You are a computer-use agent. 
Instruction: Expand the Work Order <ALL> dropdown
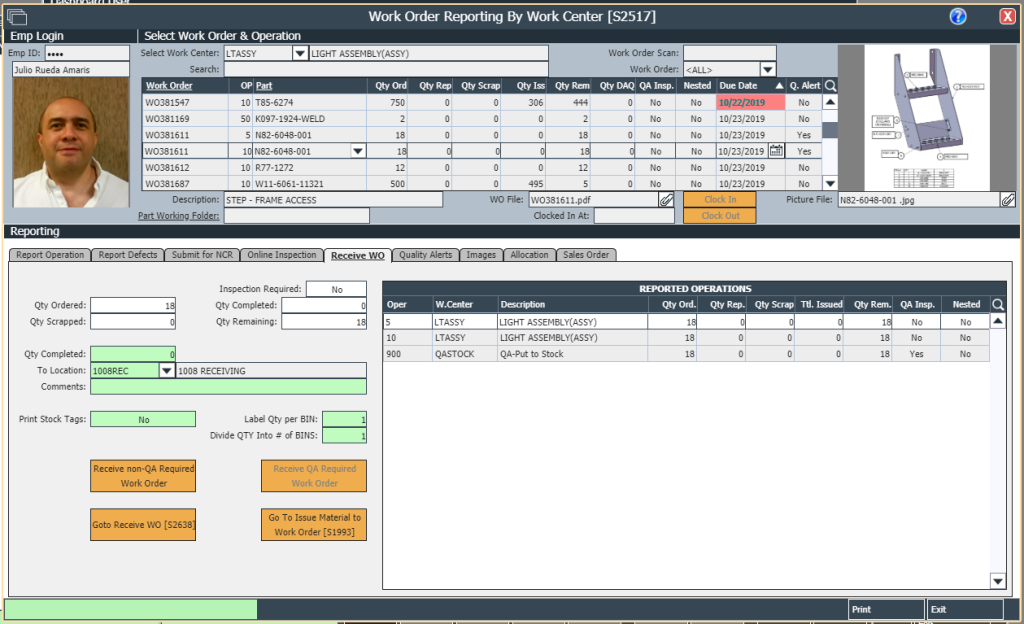(767, 68)
